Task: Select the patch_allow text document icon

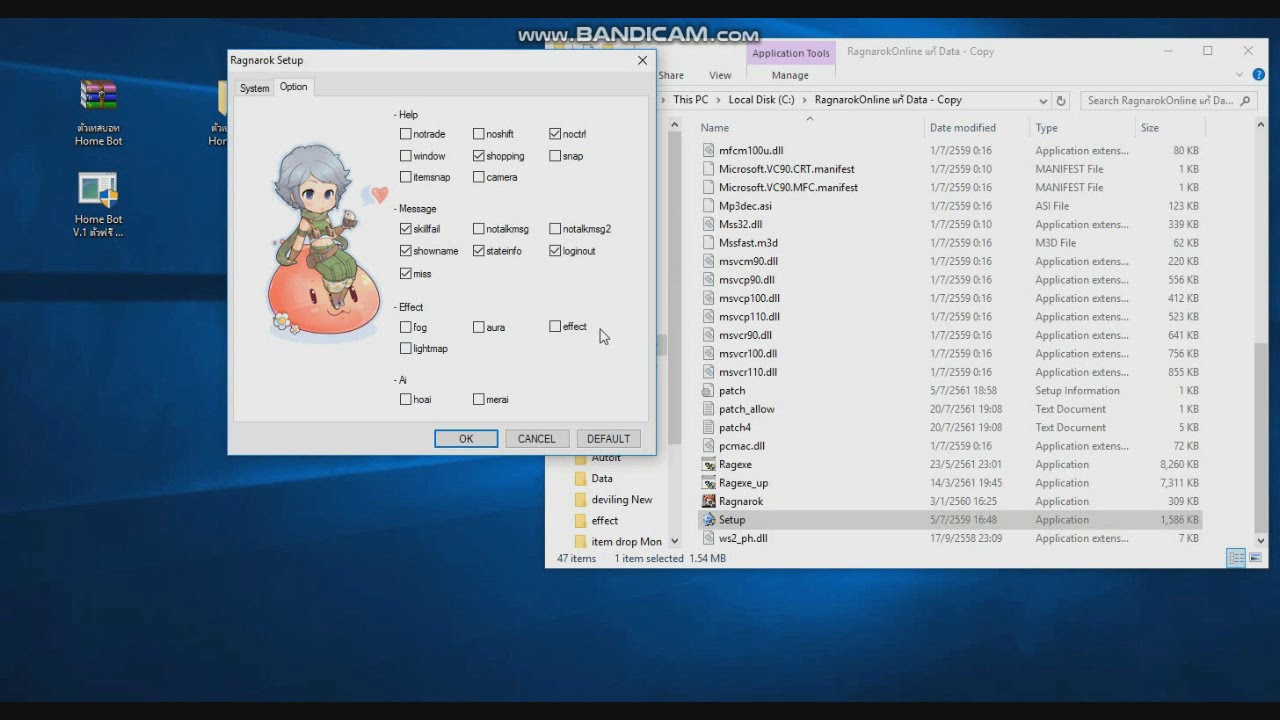Action: [x=709, y=409]
